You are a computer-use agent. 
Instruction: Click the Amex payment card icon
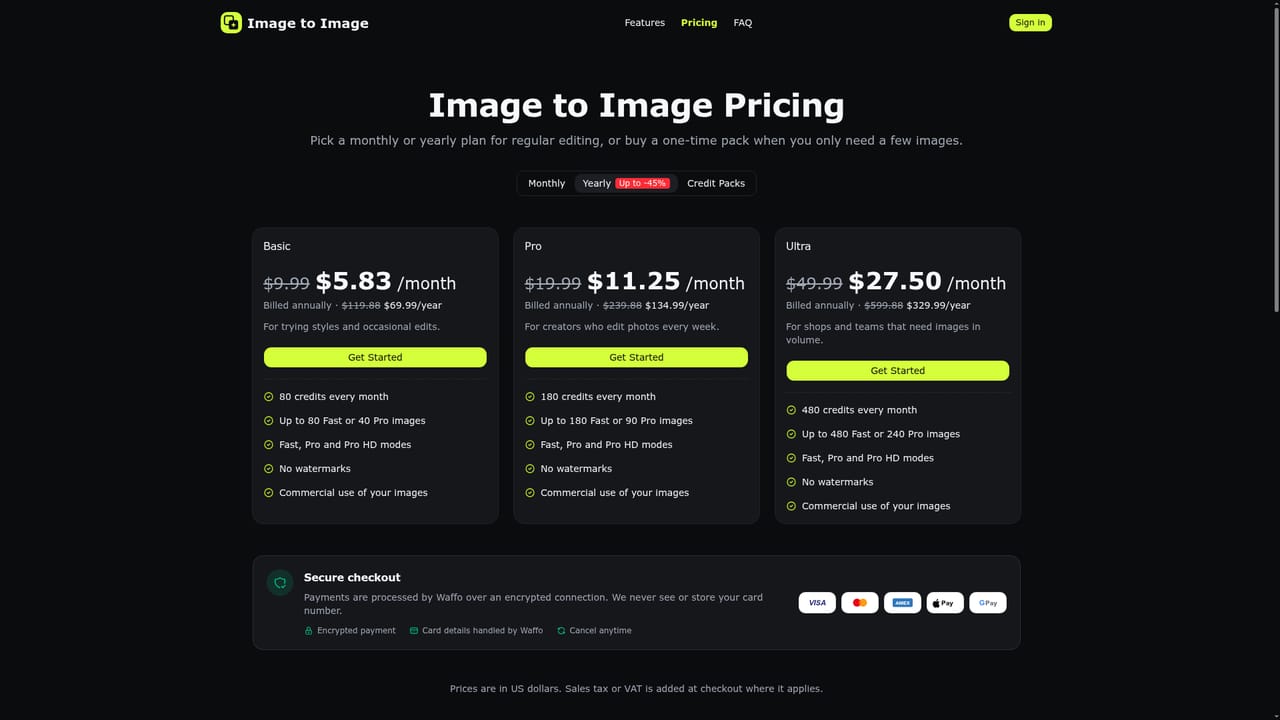[902, 603]
